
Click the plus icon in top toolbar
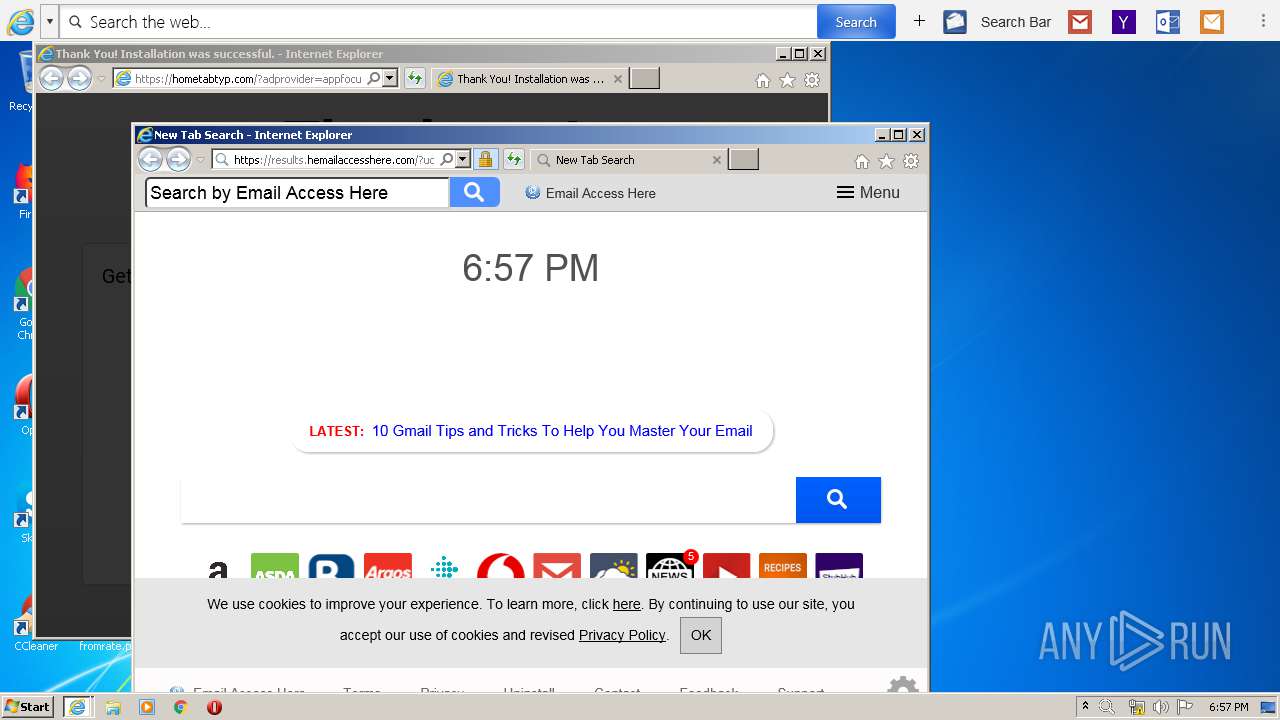click(x=919, y=21)
